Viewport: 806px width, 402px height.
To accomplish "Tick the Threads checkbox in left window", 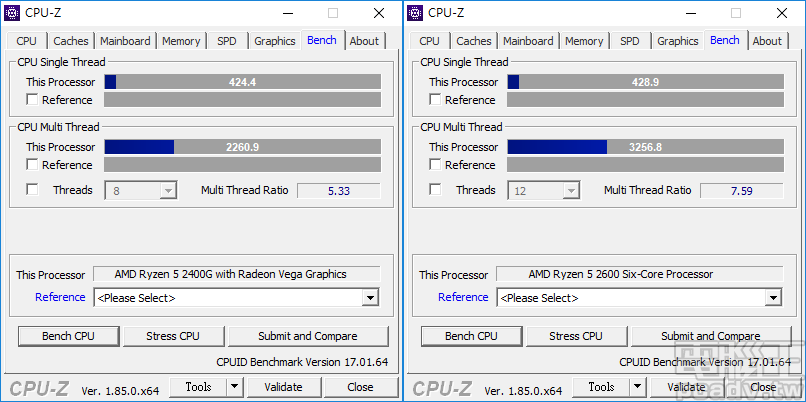I will [x=32, y=190].
